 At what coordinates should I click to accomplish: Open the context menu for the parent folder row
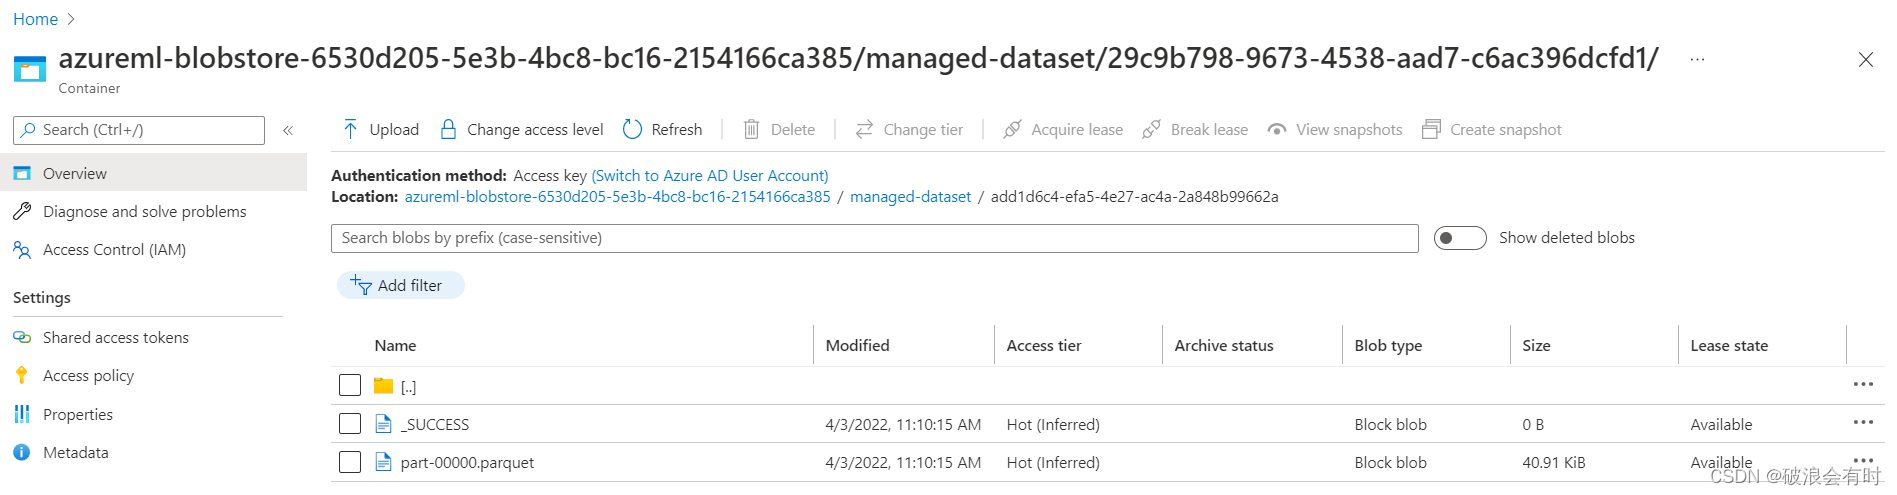[1863, 384]
